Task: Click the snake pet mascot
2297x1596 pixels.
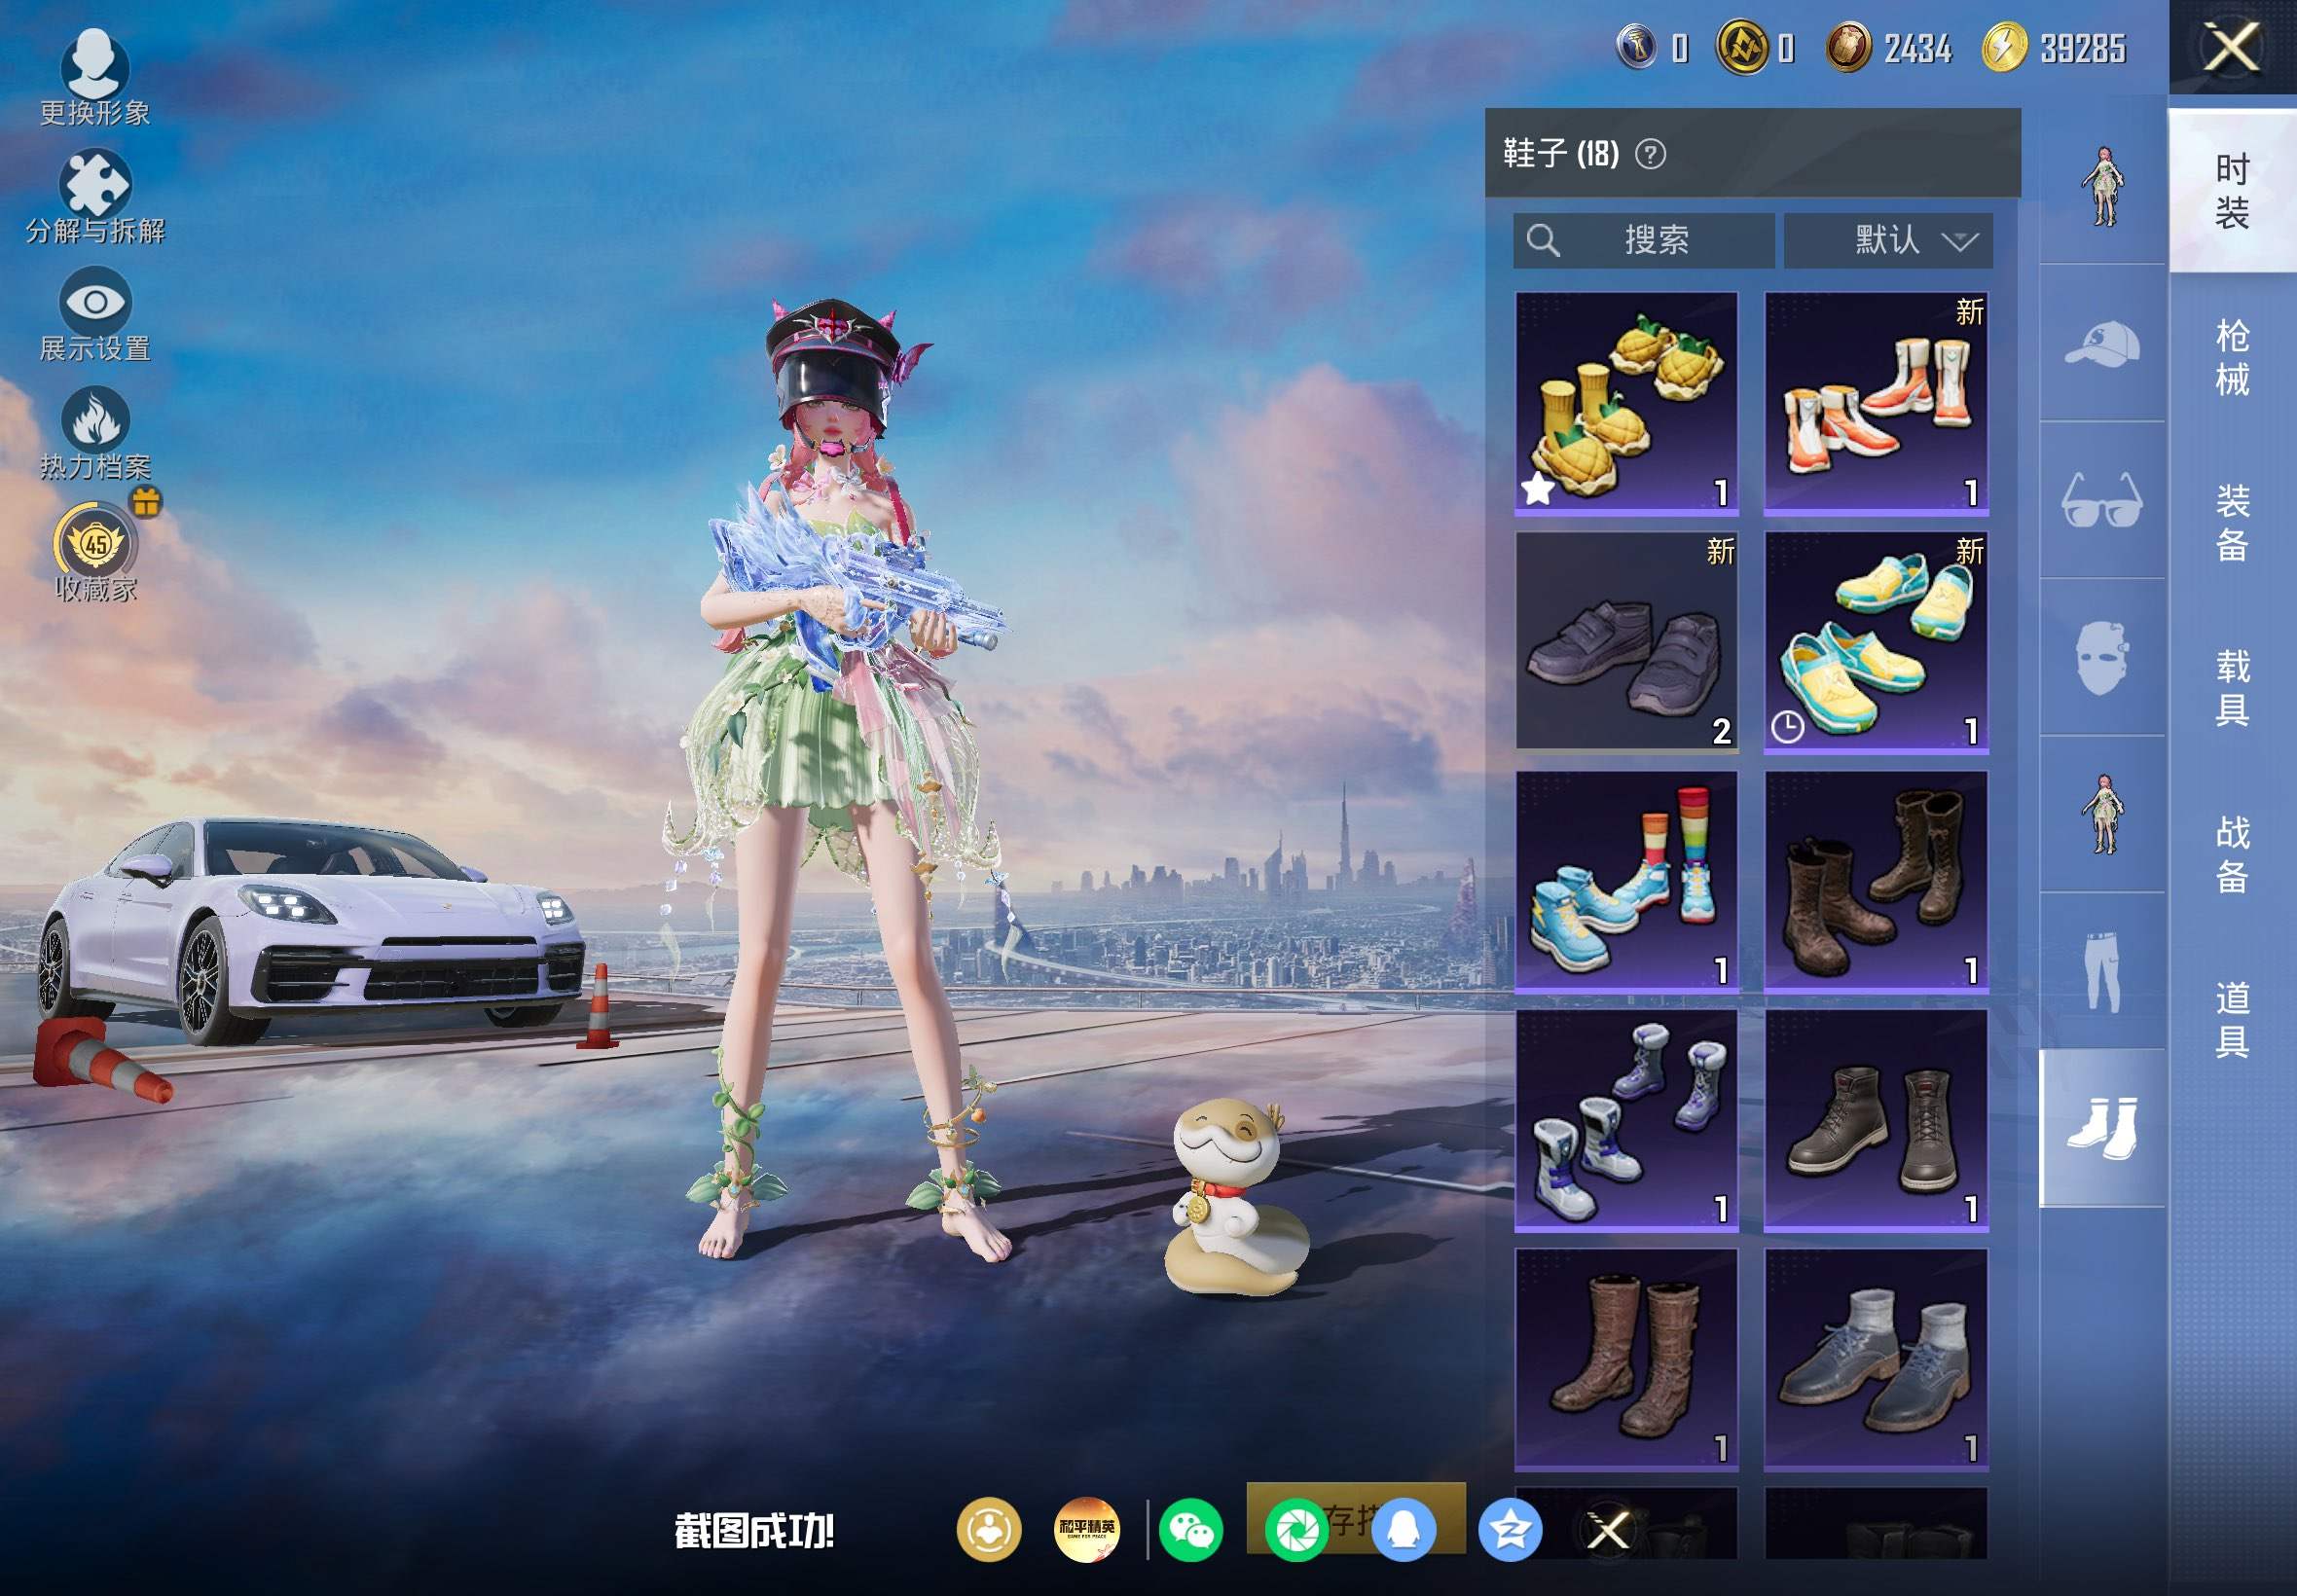Action: 1238,1196
